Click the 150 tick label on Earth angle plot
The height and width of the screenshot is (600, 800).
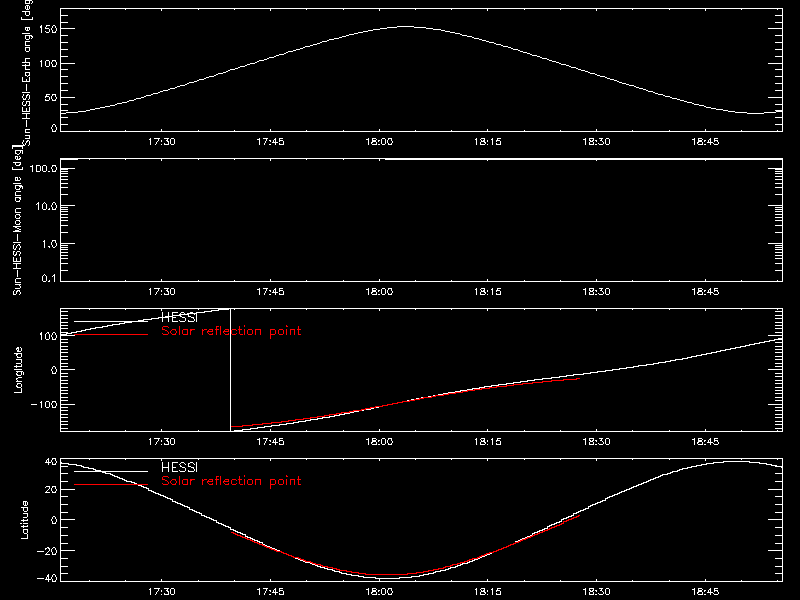pyautogui.click(x=48, y=29)
